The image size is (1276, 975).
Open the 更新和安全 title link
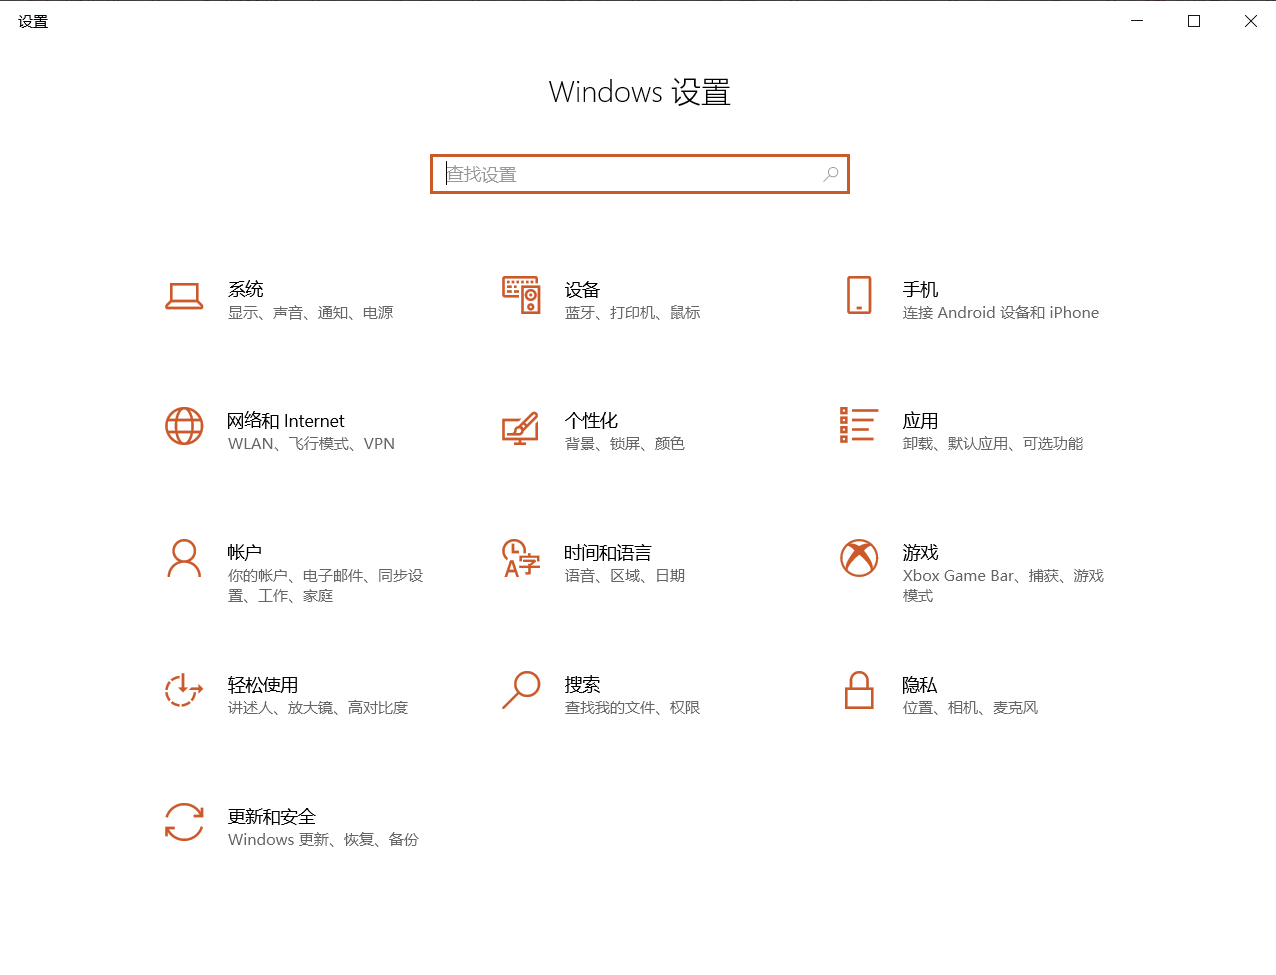pos(272,817)
